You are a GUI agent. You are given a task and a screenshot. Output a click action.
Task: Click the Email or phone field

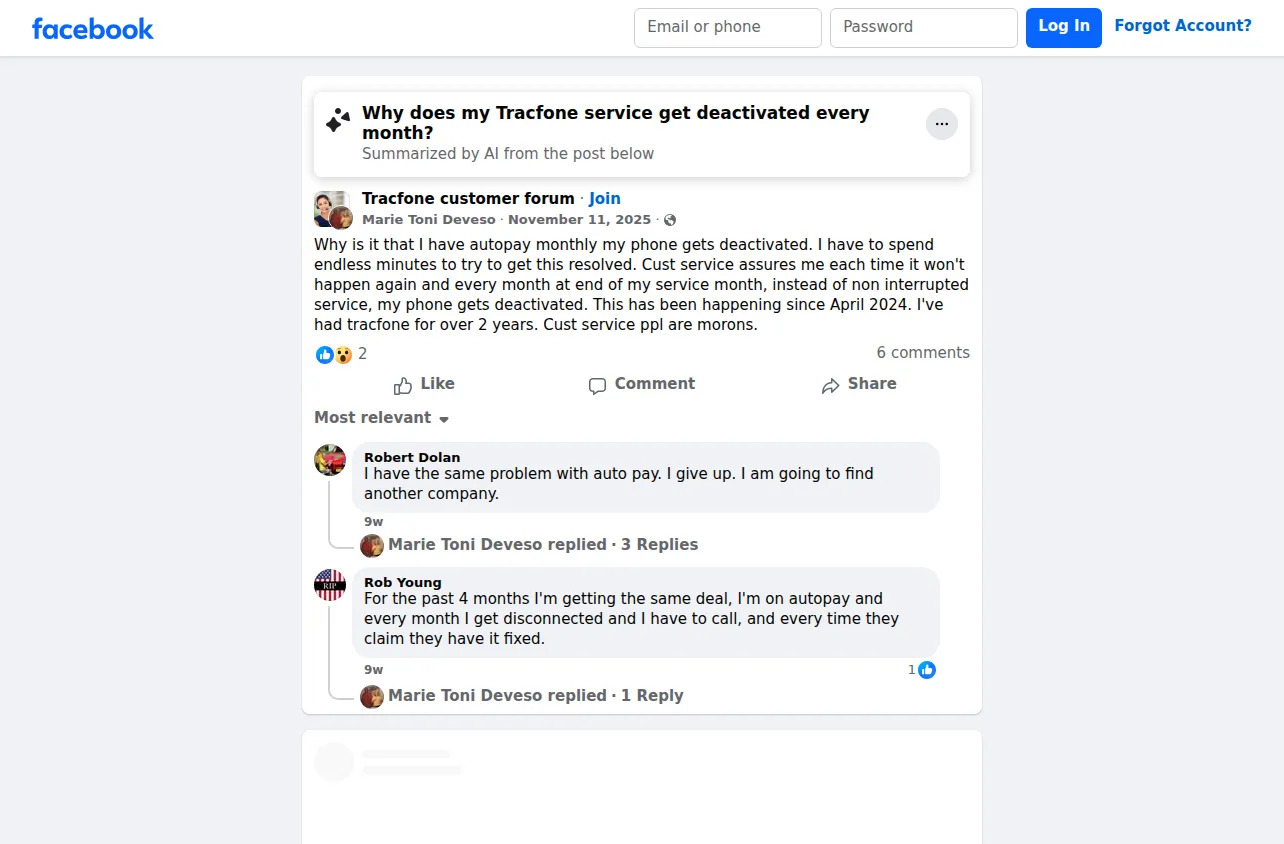click(728, 28)
